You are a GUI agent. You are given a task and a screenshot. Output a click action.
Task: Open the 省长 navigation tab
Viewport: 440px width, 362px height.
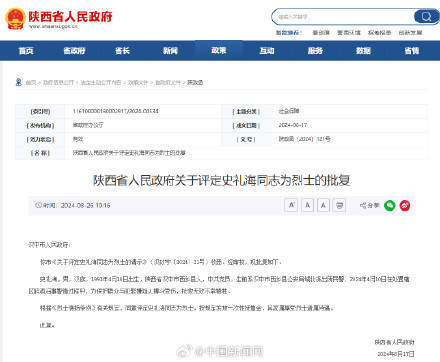pyautogui.click(x=122, y=51)
